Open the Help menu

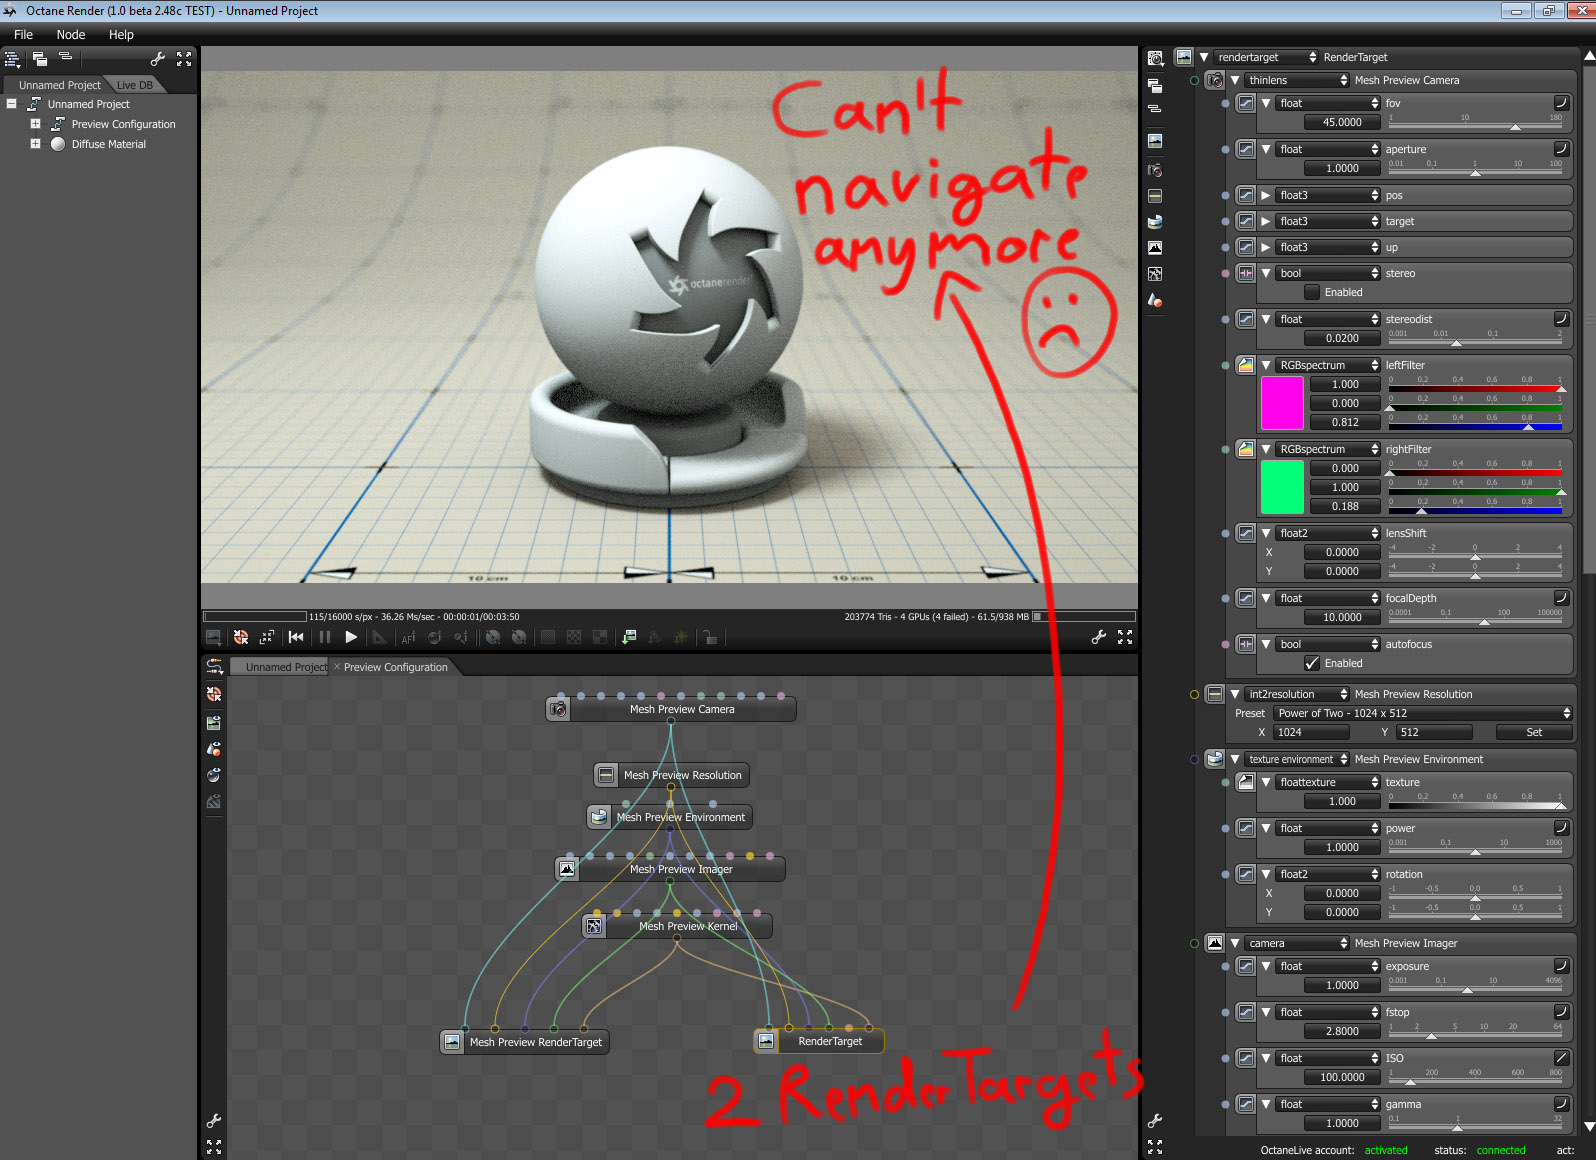(121, 34)
